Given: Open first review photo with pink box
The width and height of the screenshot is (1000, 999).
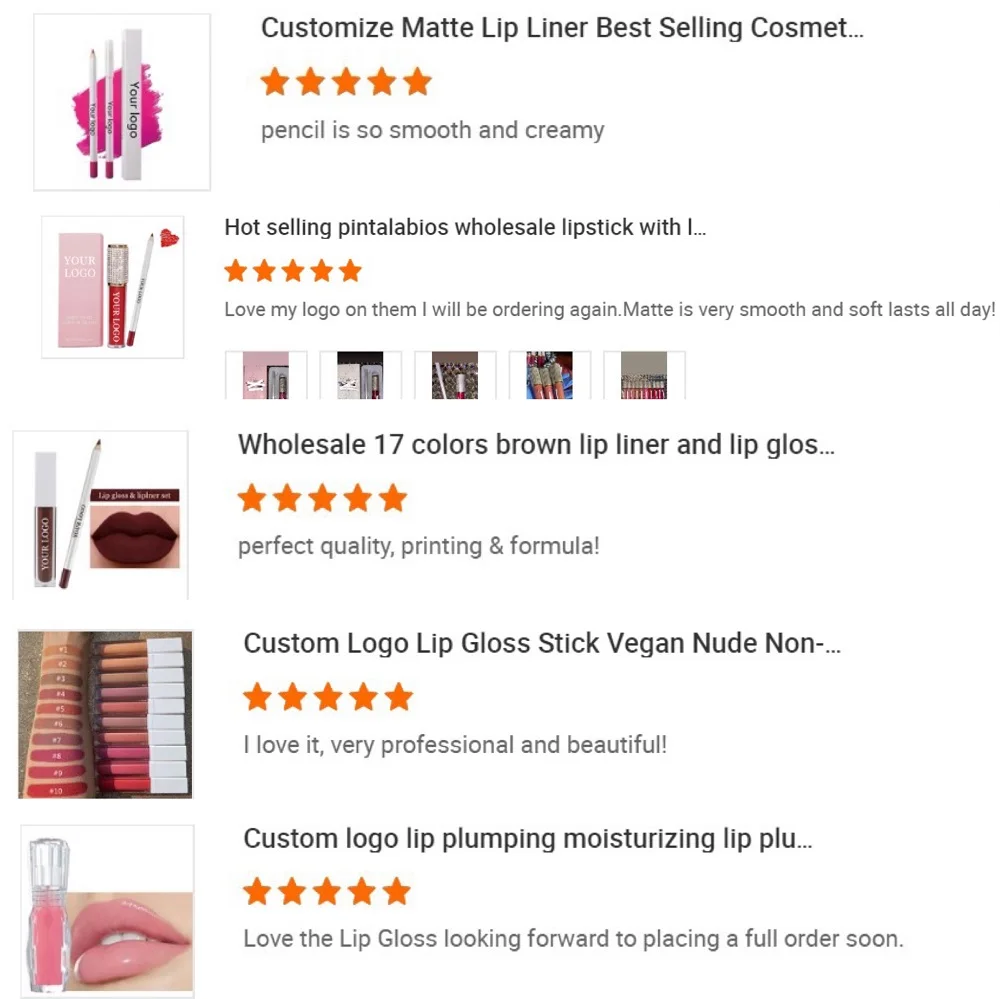Looking at the screenshot, I should coord(265,376).
